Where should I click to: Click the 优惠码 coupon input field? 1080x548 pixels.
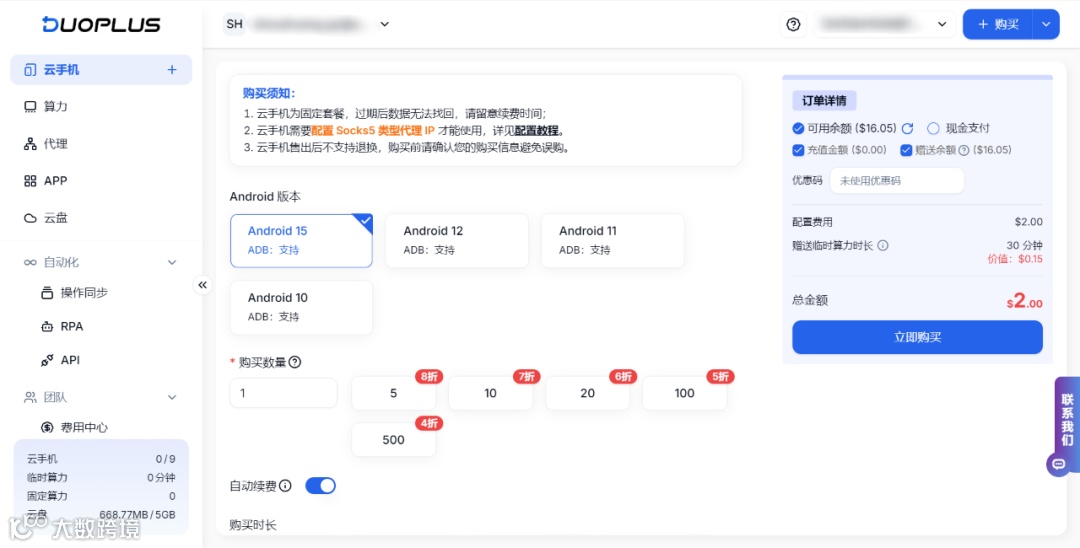[x=897, y=180]
